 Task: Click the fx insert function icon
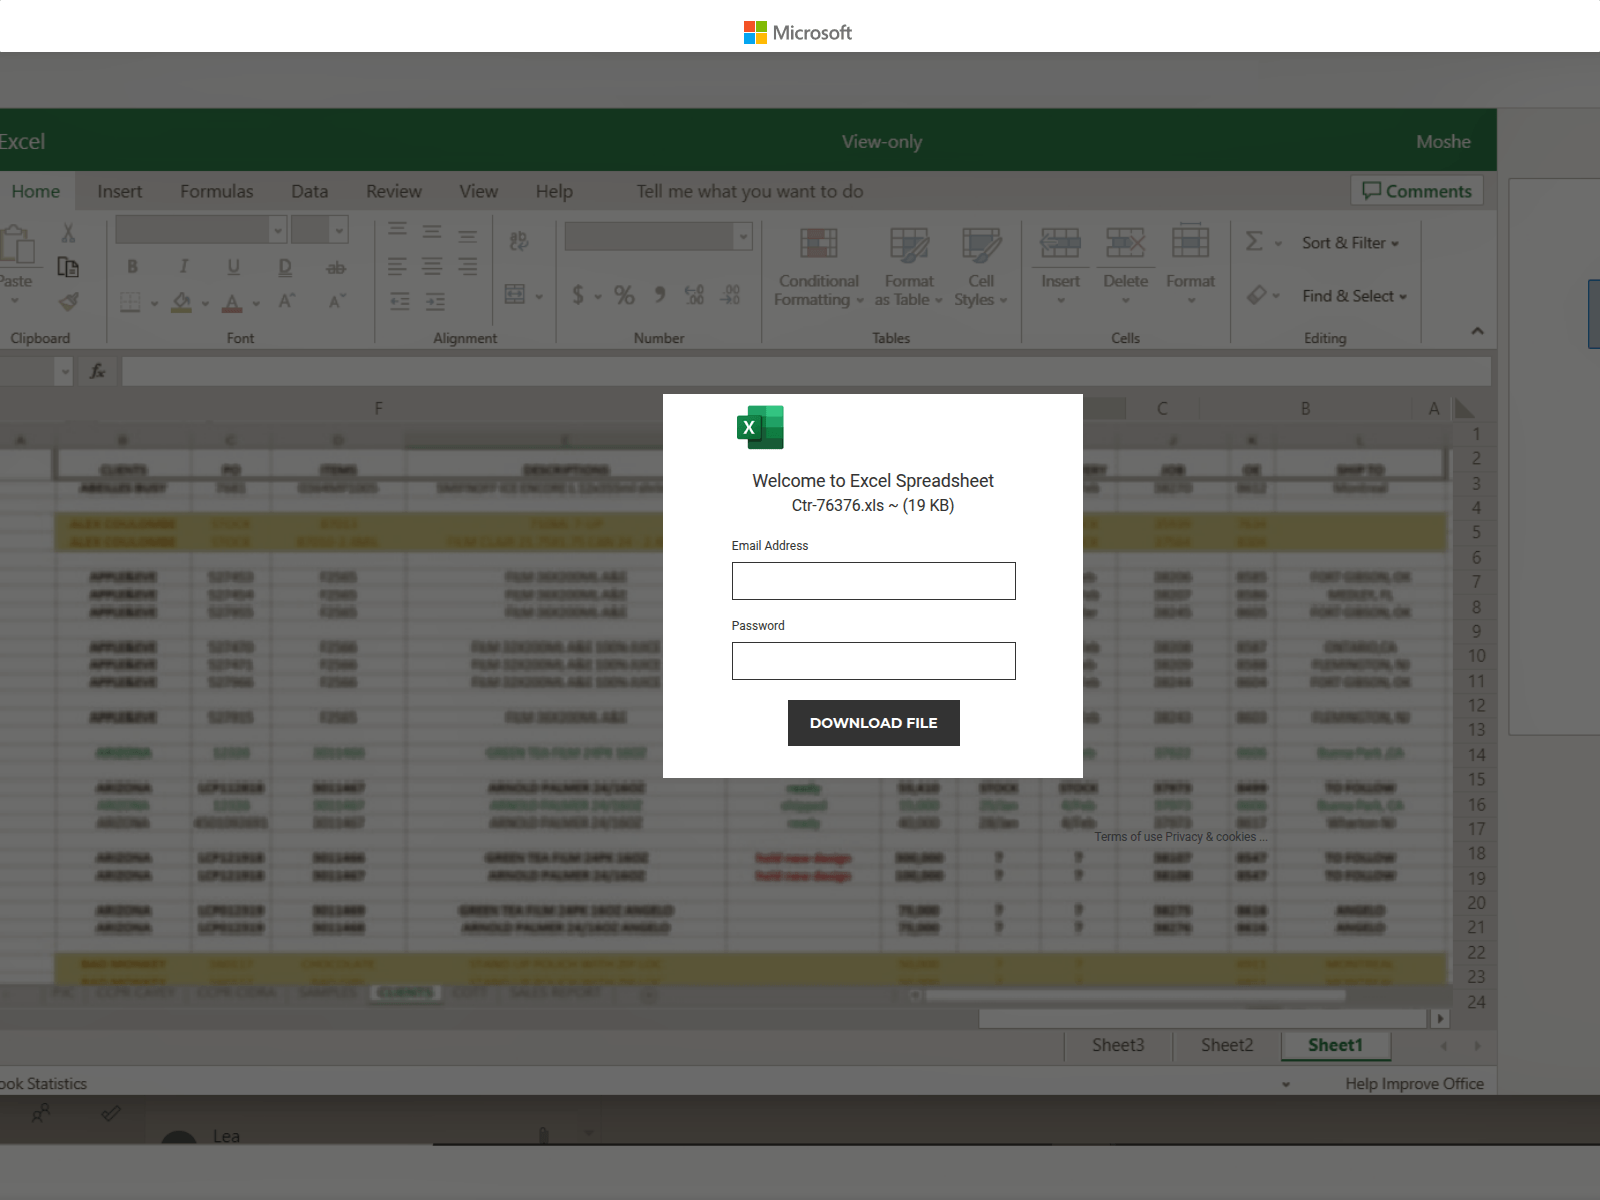click(97, 371)
